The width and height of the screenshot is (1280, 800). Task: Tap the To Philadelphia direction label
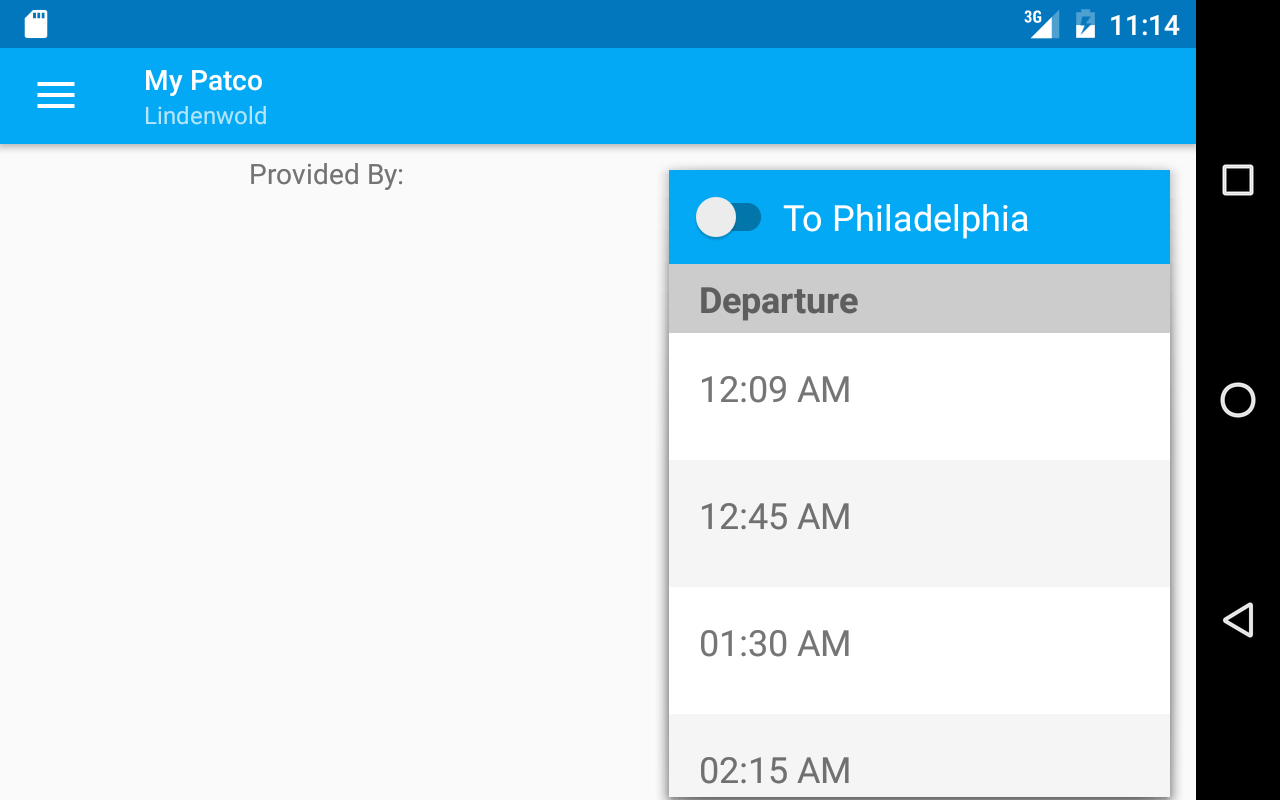pos(905,219)
